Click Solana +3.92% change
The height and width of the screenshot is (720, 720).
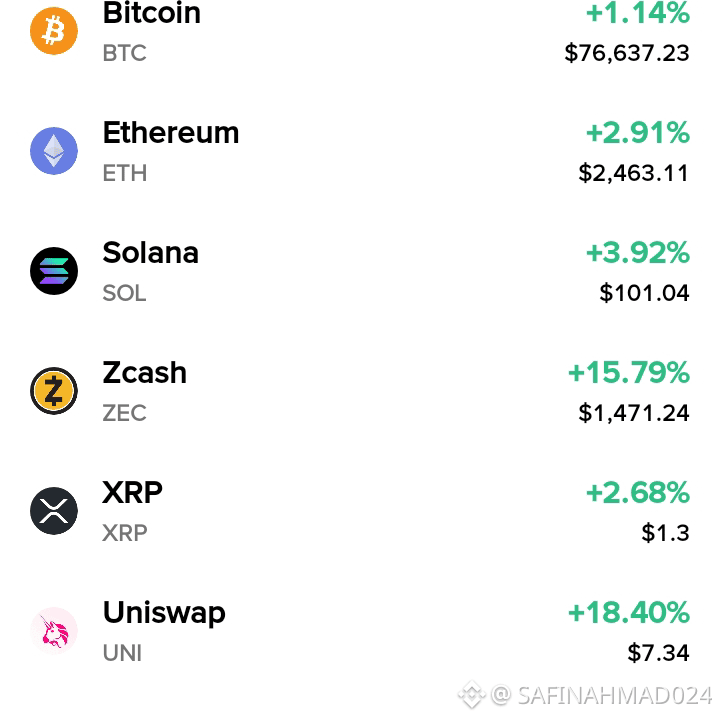pos(638,253)
